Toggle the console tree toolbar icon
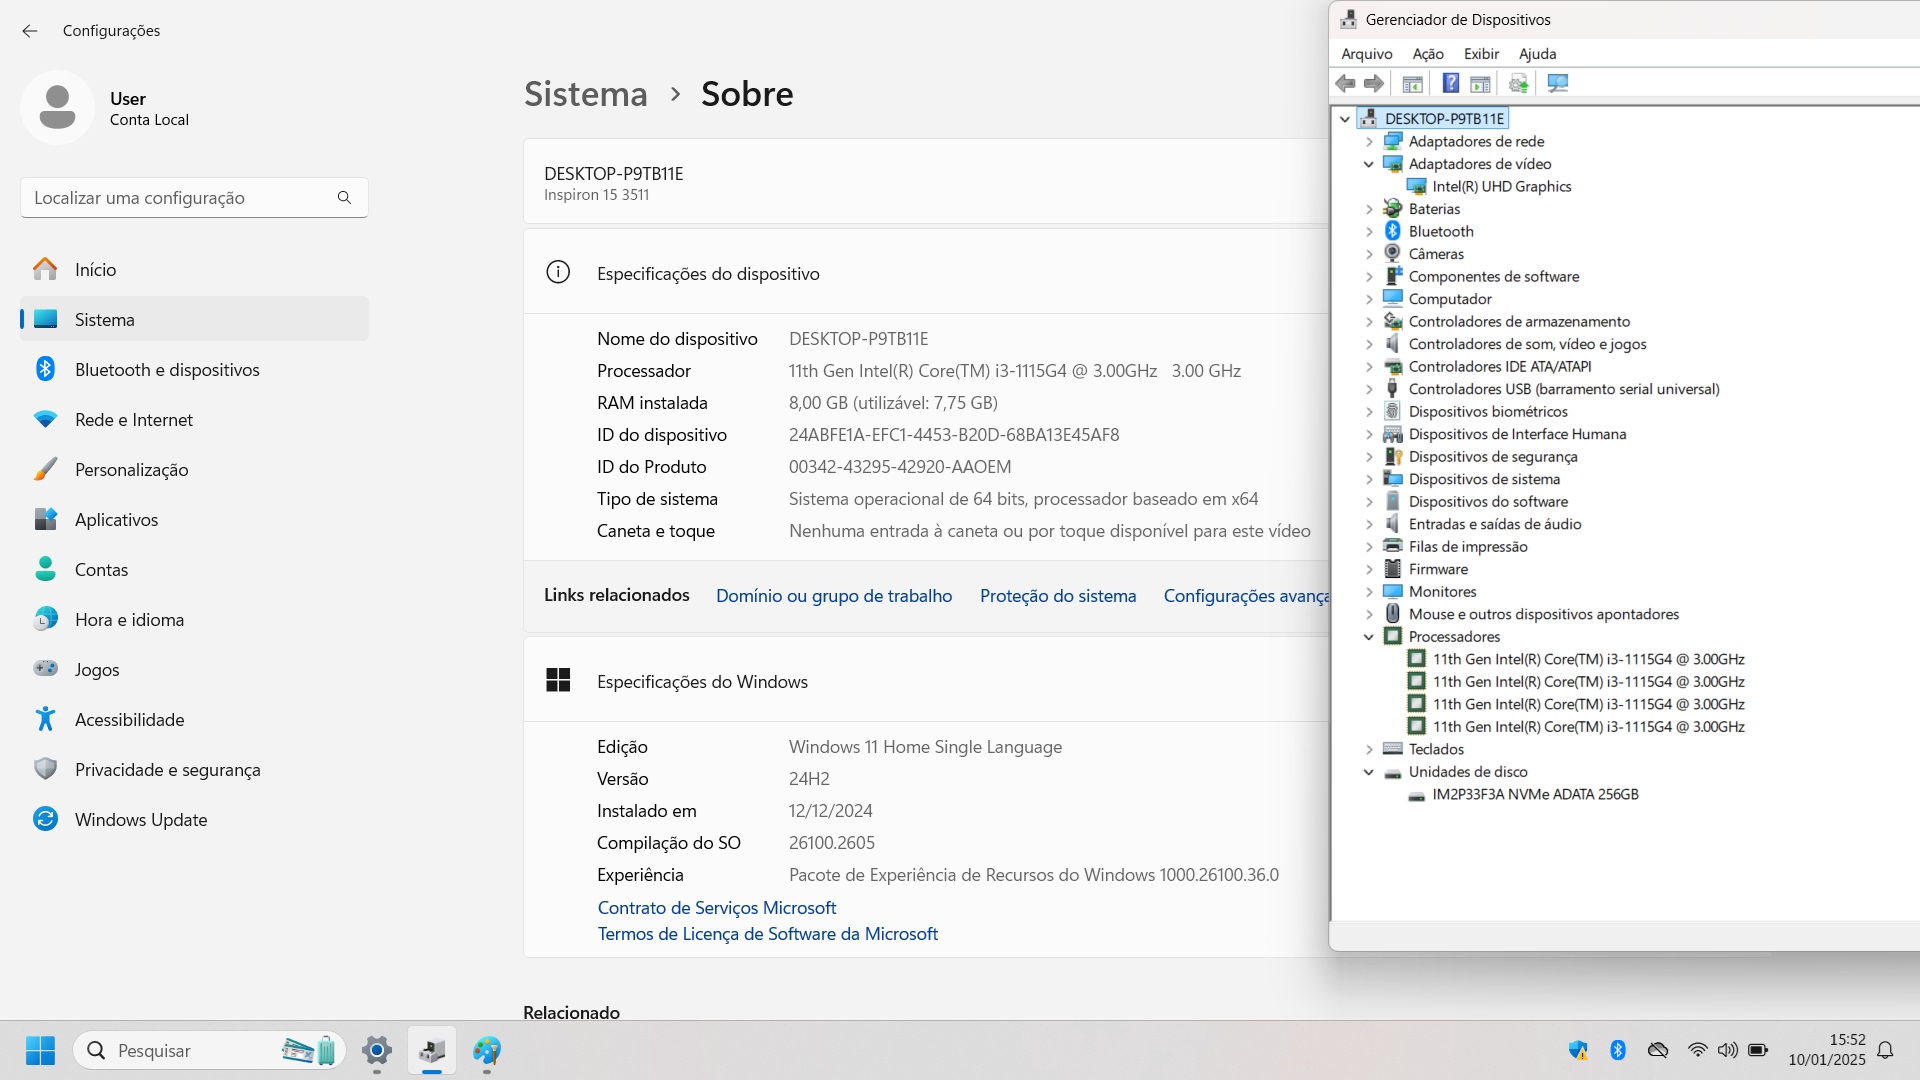The height and width of the screenshot is (1080, 1920). point(1412,84)
